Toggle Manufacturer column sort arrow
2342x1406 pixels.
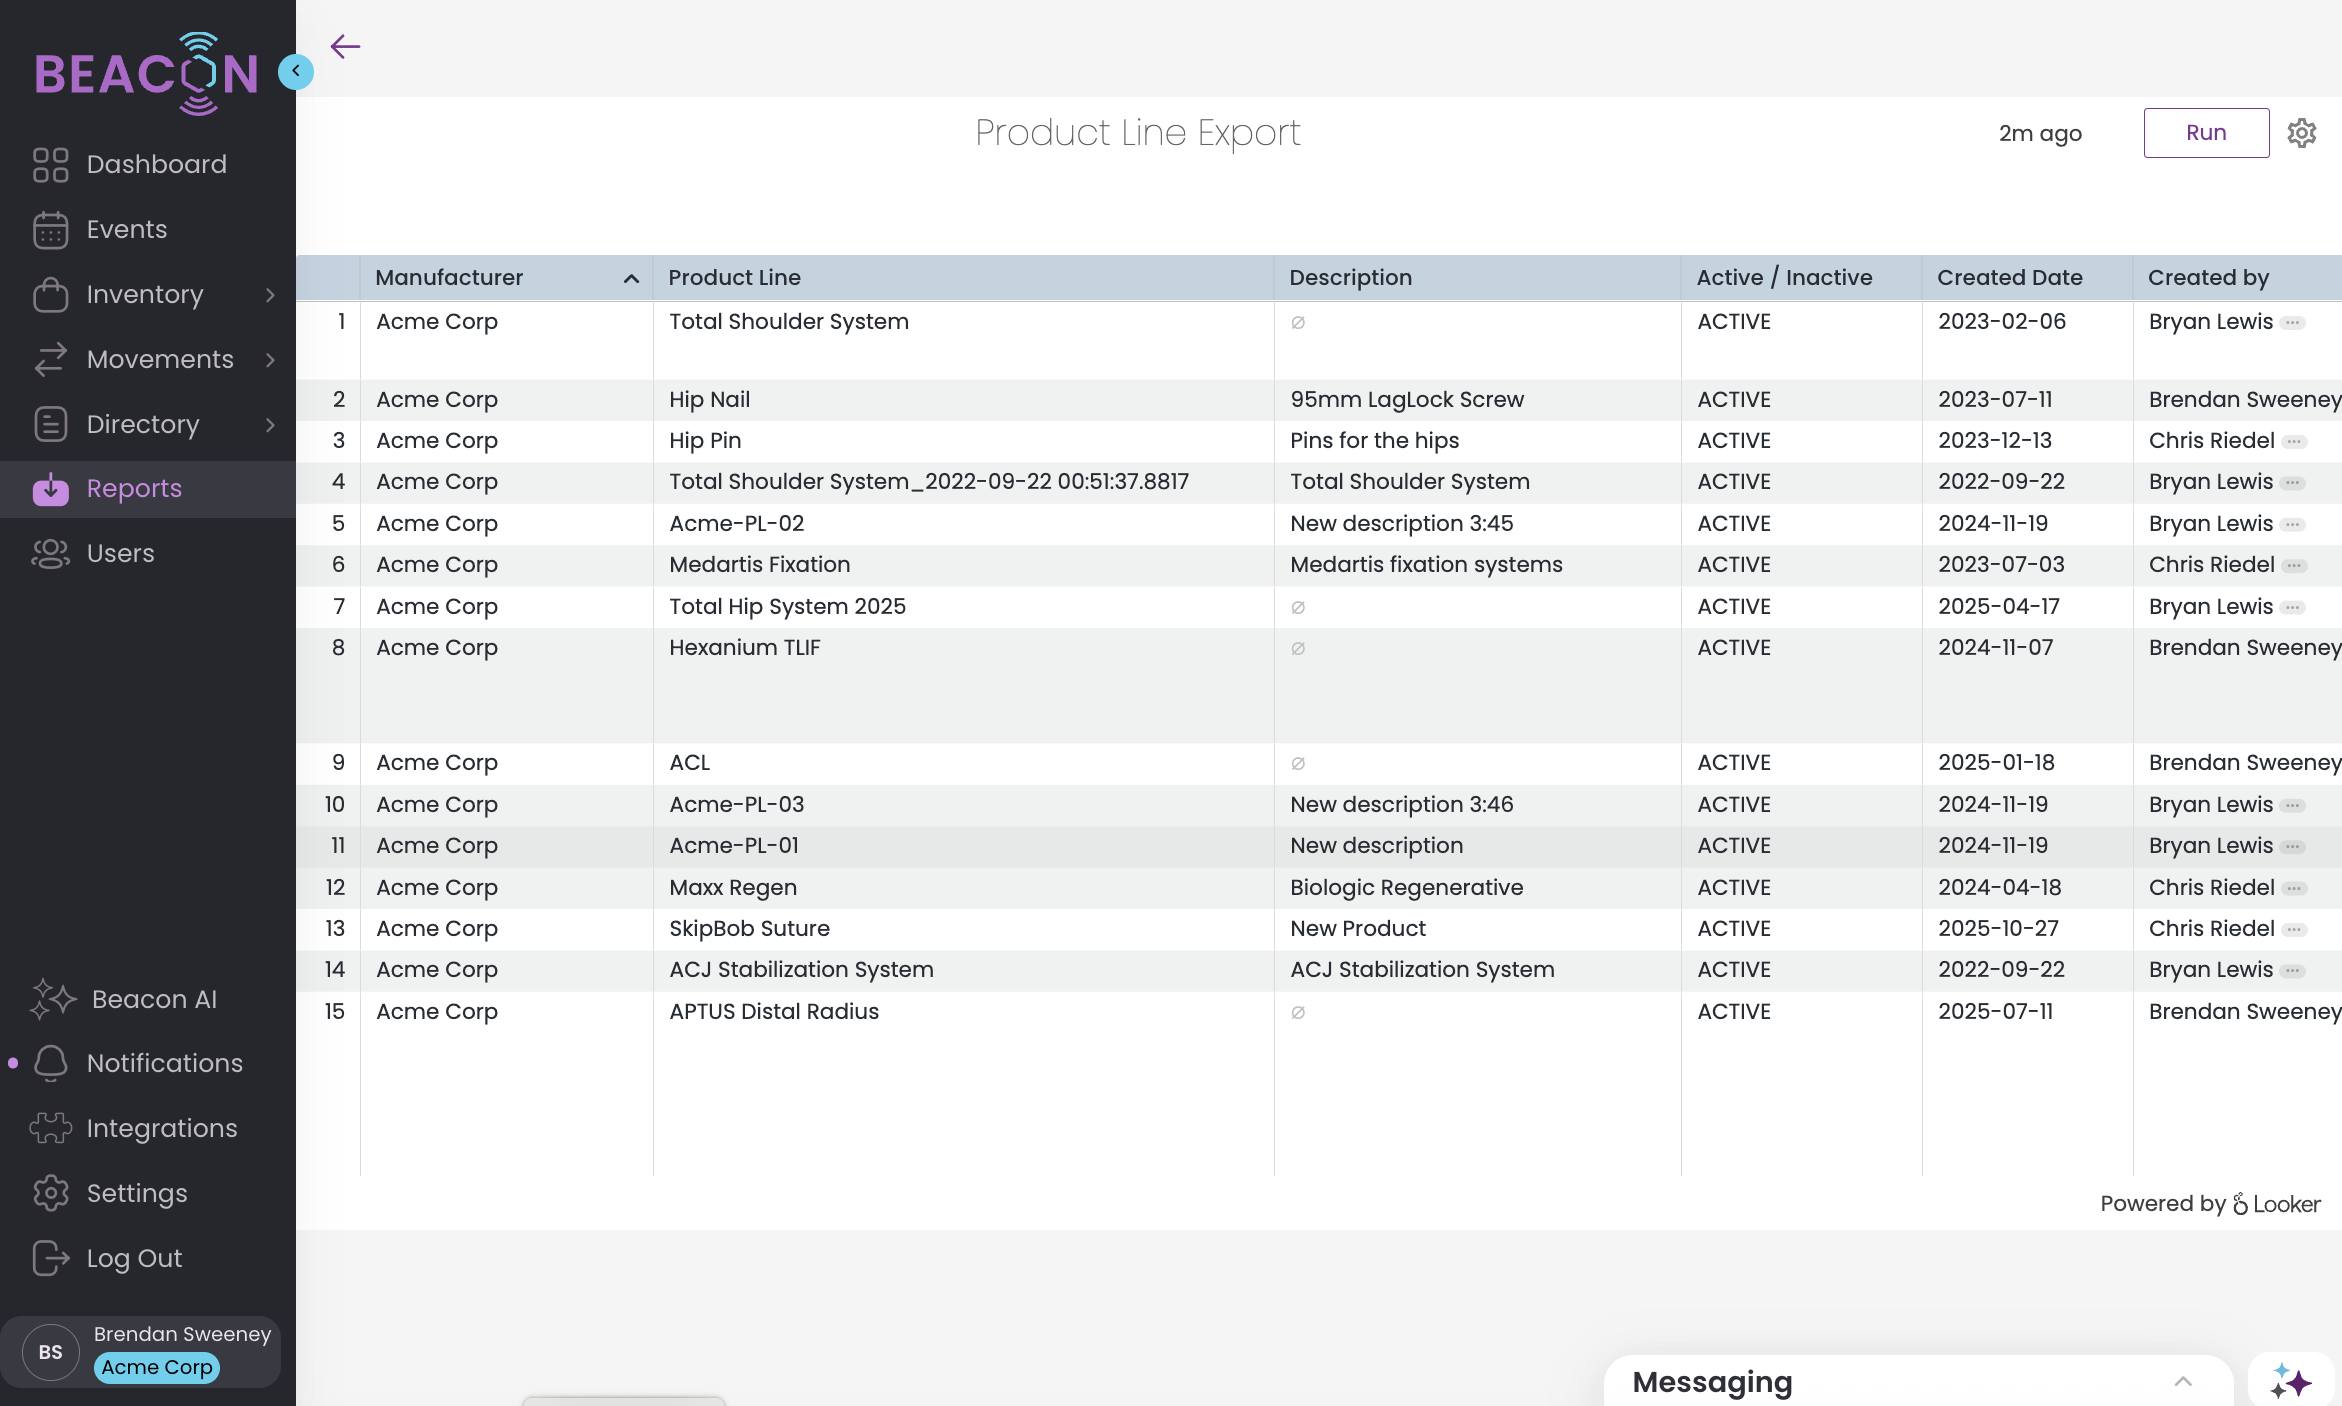[631, 279]
